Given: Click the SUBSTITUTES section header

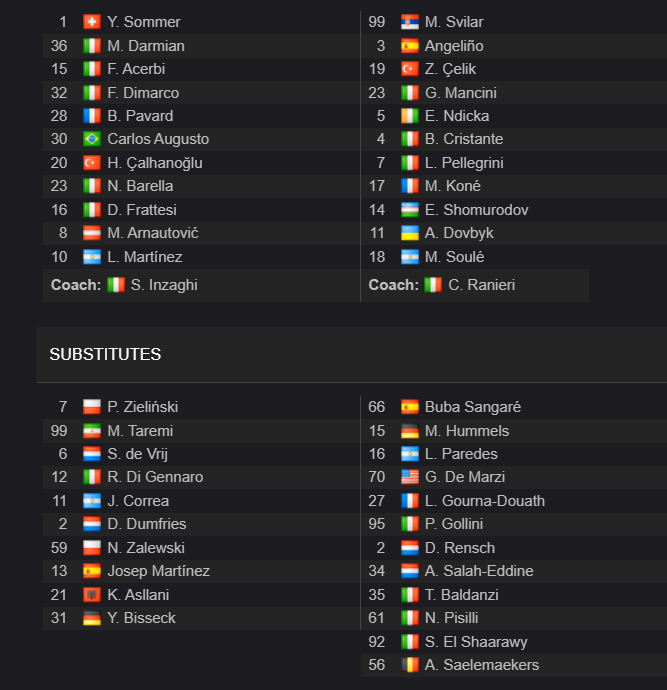Looking at the screenshot, I should (105, 354).
